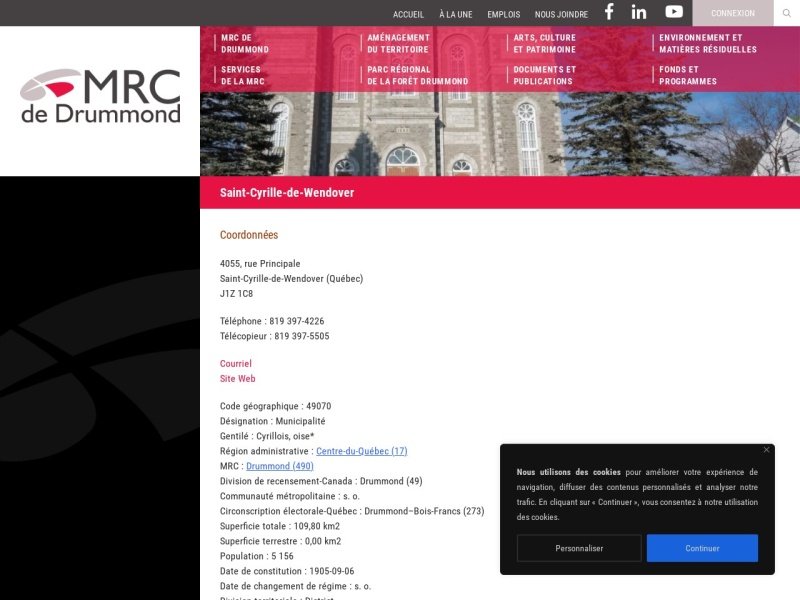The image size is (800, 600).
Task: Select Superficie terrestre : 0,00 km2 line
Action: point(281,541)
